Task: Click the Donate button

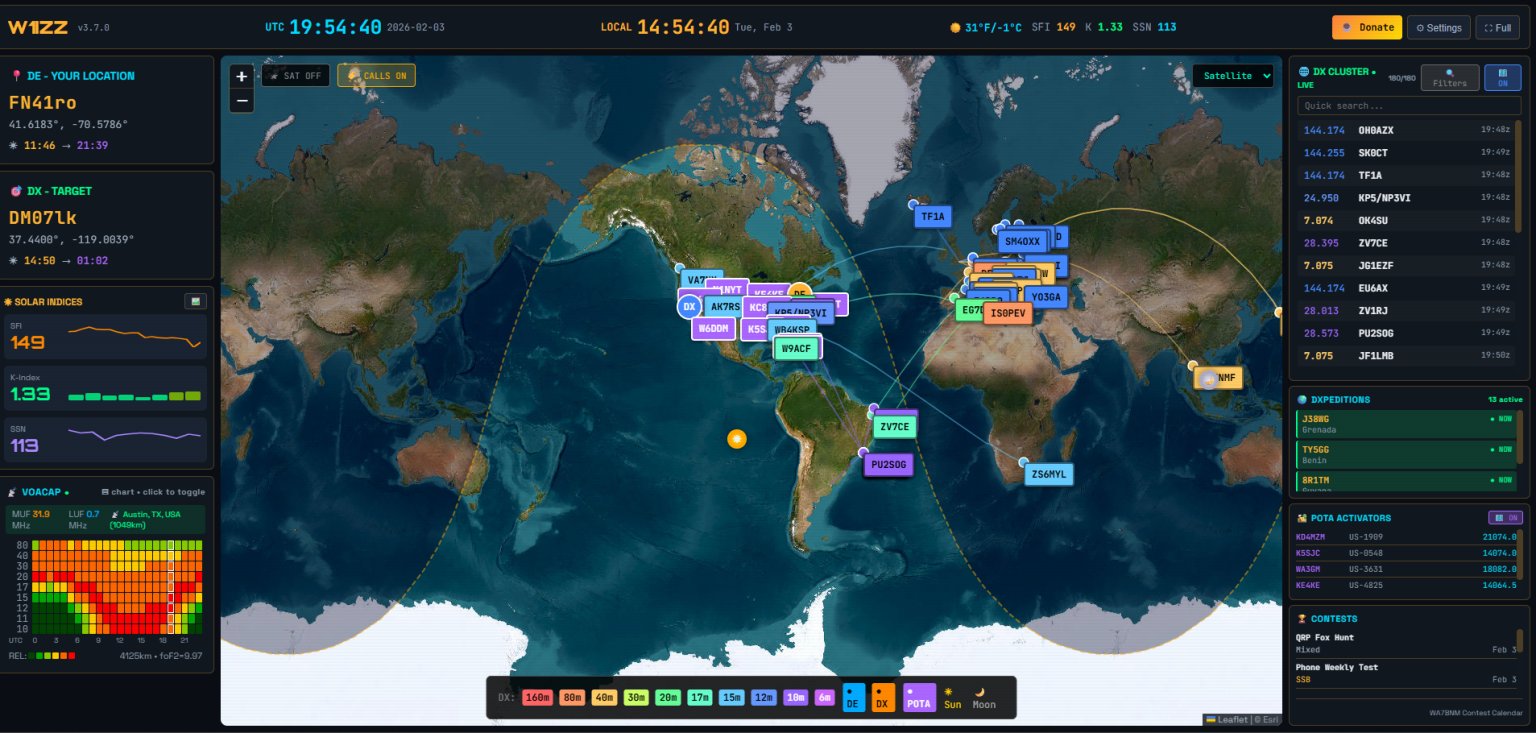Action: click(x=1366, y=27)
